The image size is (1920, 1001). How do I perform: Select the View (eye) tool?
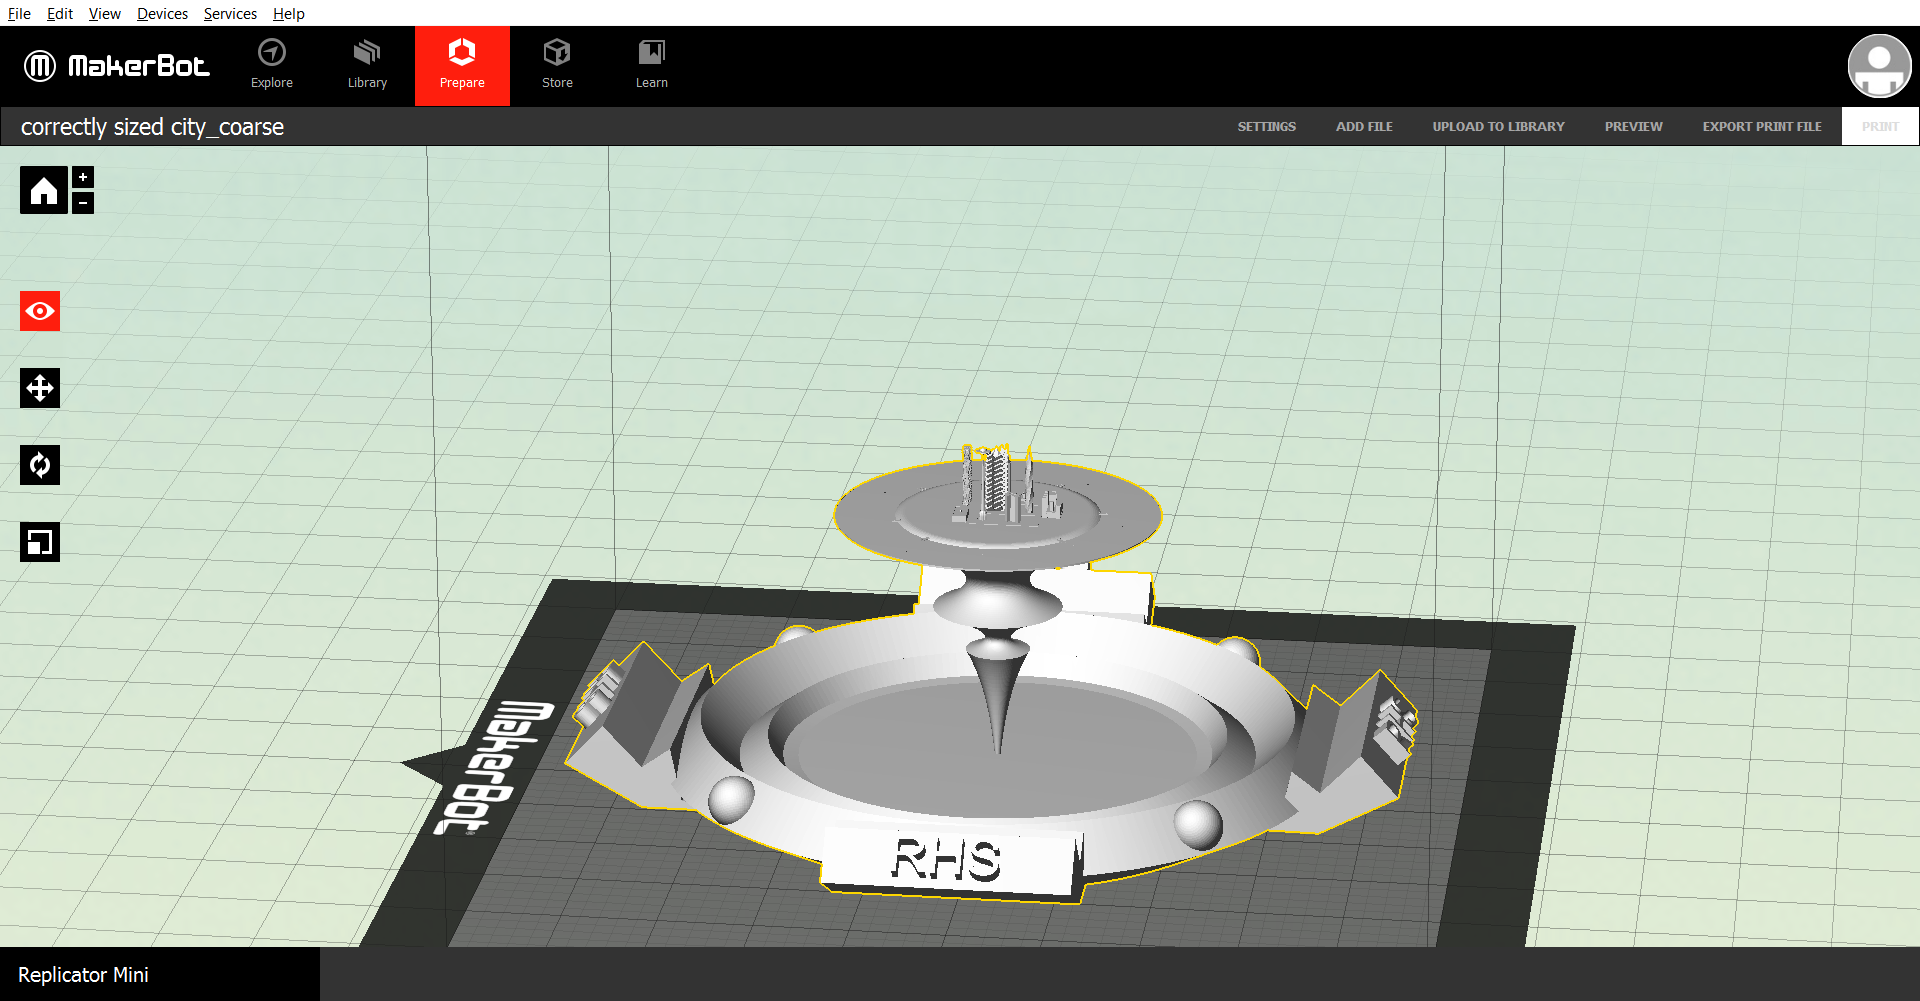point(40,311)
